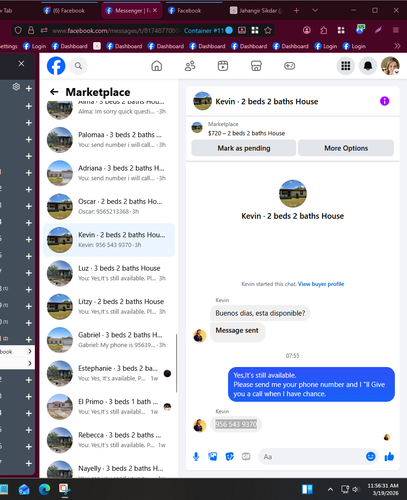Image resolution: width=407 pixels, height=500 pixels.
Task: Open Palomaa 3 beds 2 baths chat
Action: (109, 140)
